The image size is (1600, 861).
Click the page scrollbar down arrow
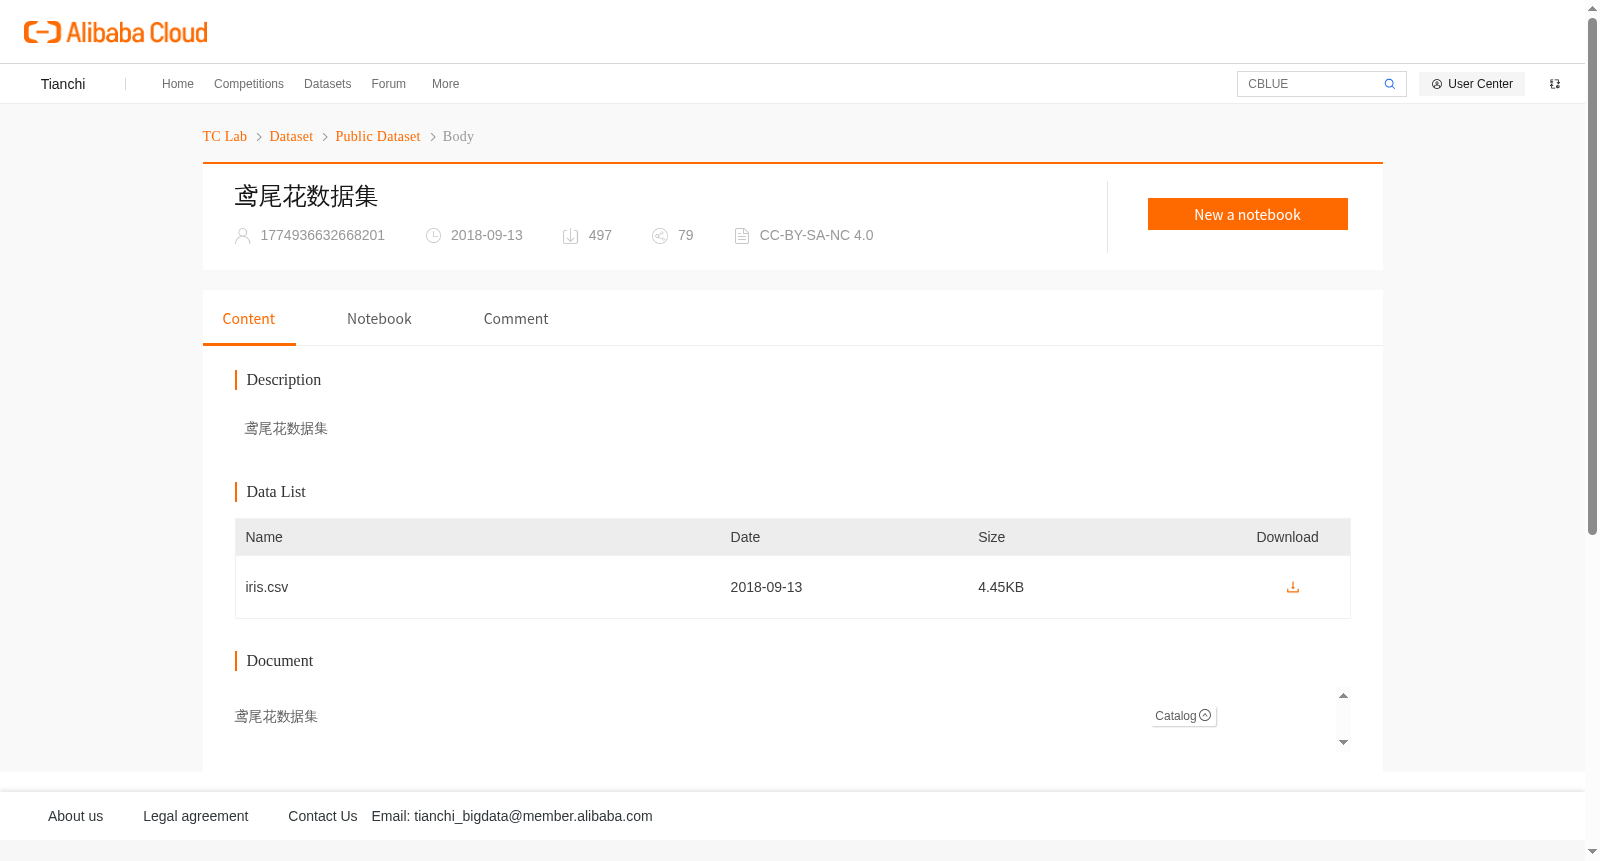coord(1592,852)
